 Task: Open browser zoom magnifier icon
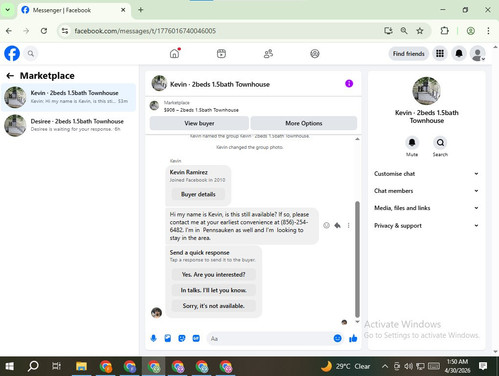(x=404, y=31)
